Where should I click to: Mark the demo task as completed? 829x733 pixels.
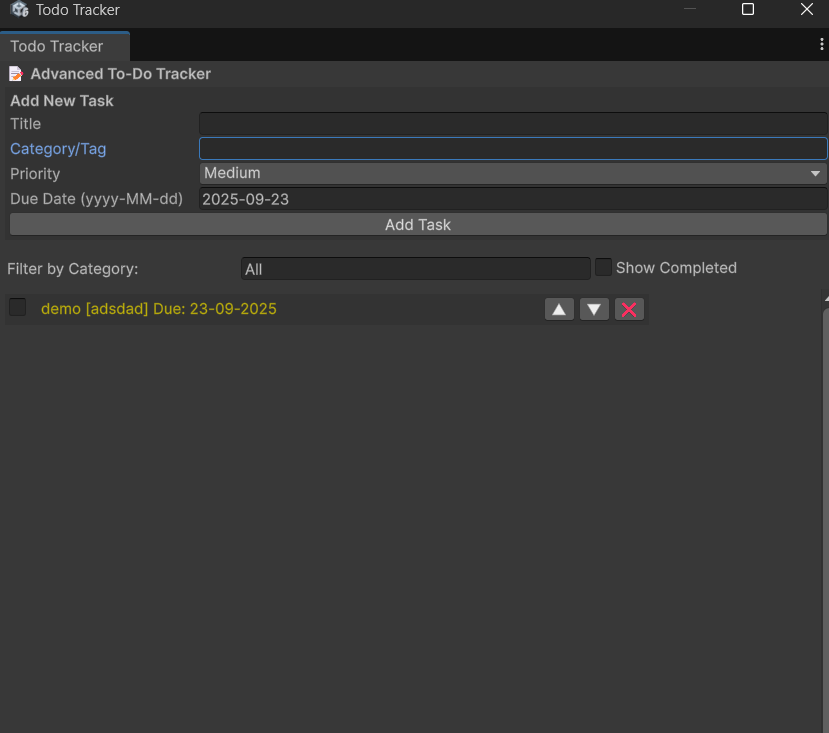coord(17,307)
